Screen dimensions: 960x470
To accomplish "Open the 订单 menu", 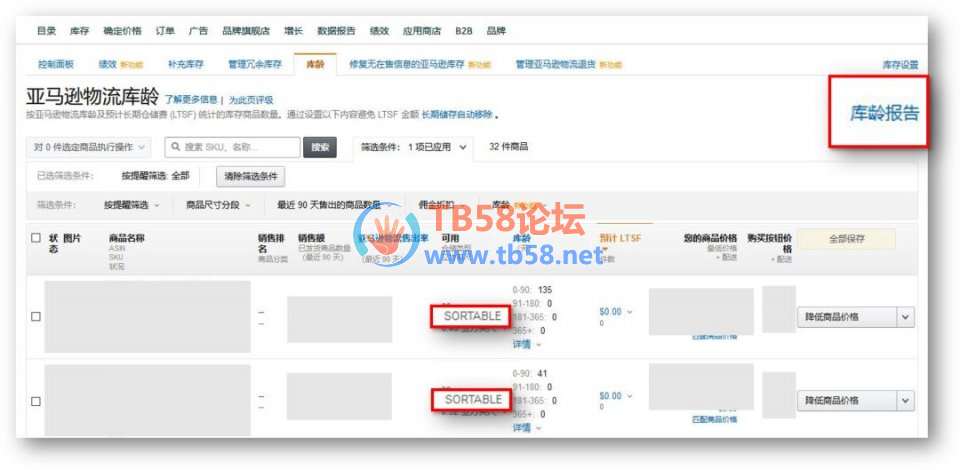I will pos(165,31).
